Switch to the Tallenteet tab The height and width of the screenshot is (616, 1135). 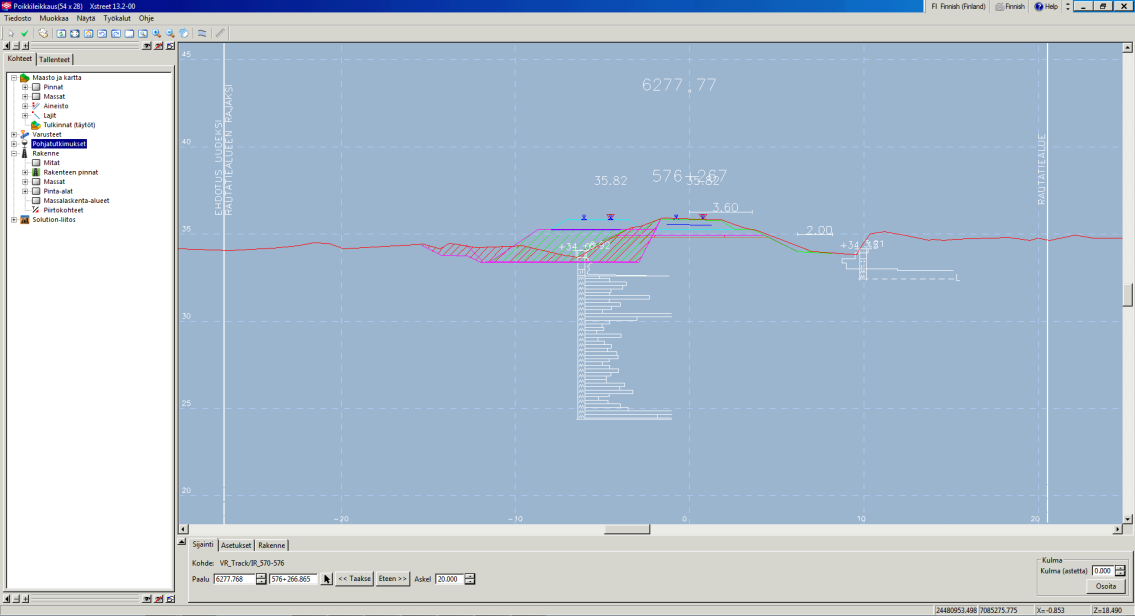54,59
